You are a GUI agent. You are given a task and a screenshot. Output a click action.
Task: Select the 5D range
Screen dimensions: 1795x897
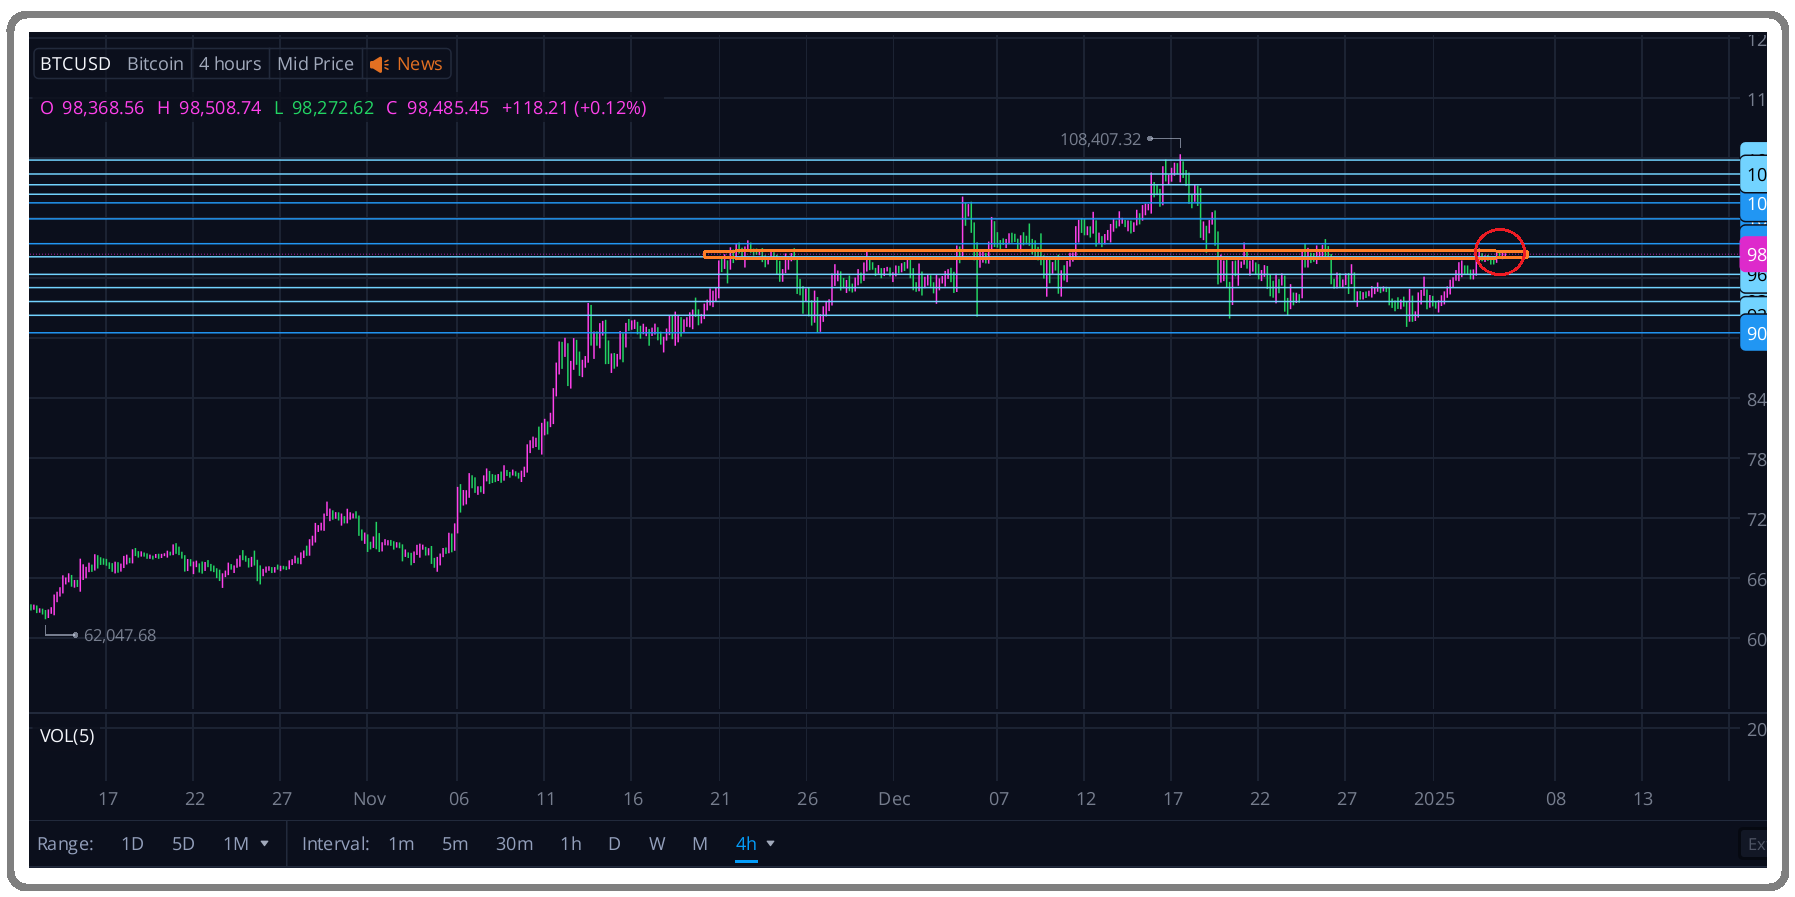tap(183, 844)
